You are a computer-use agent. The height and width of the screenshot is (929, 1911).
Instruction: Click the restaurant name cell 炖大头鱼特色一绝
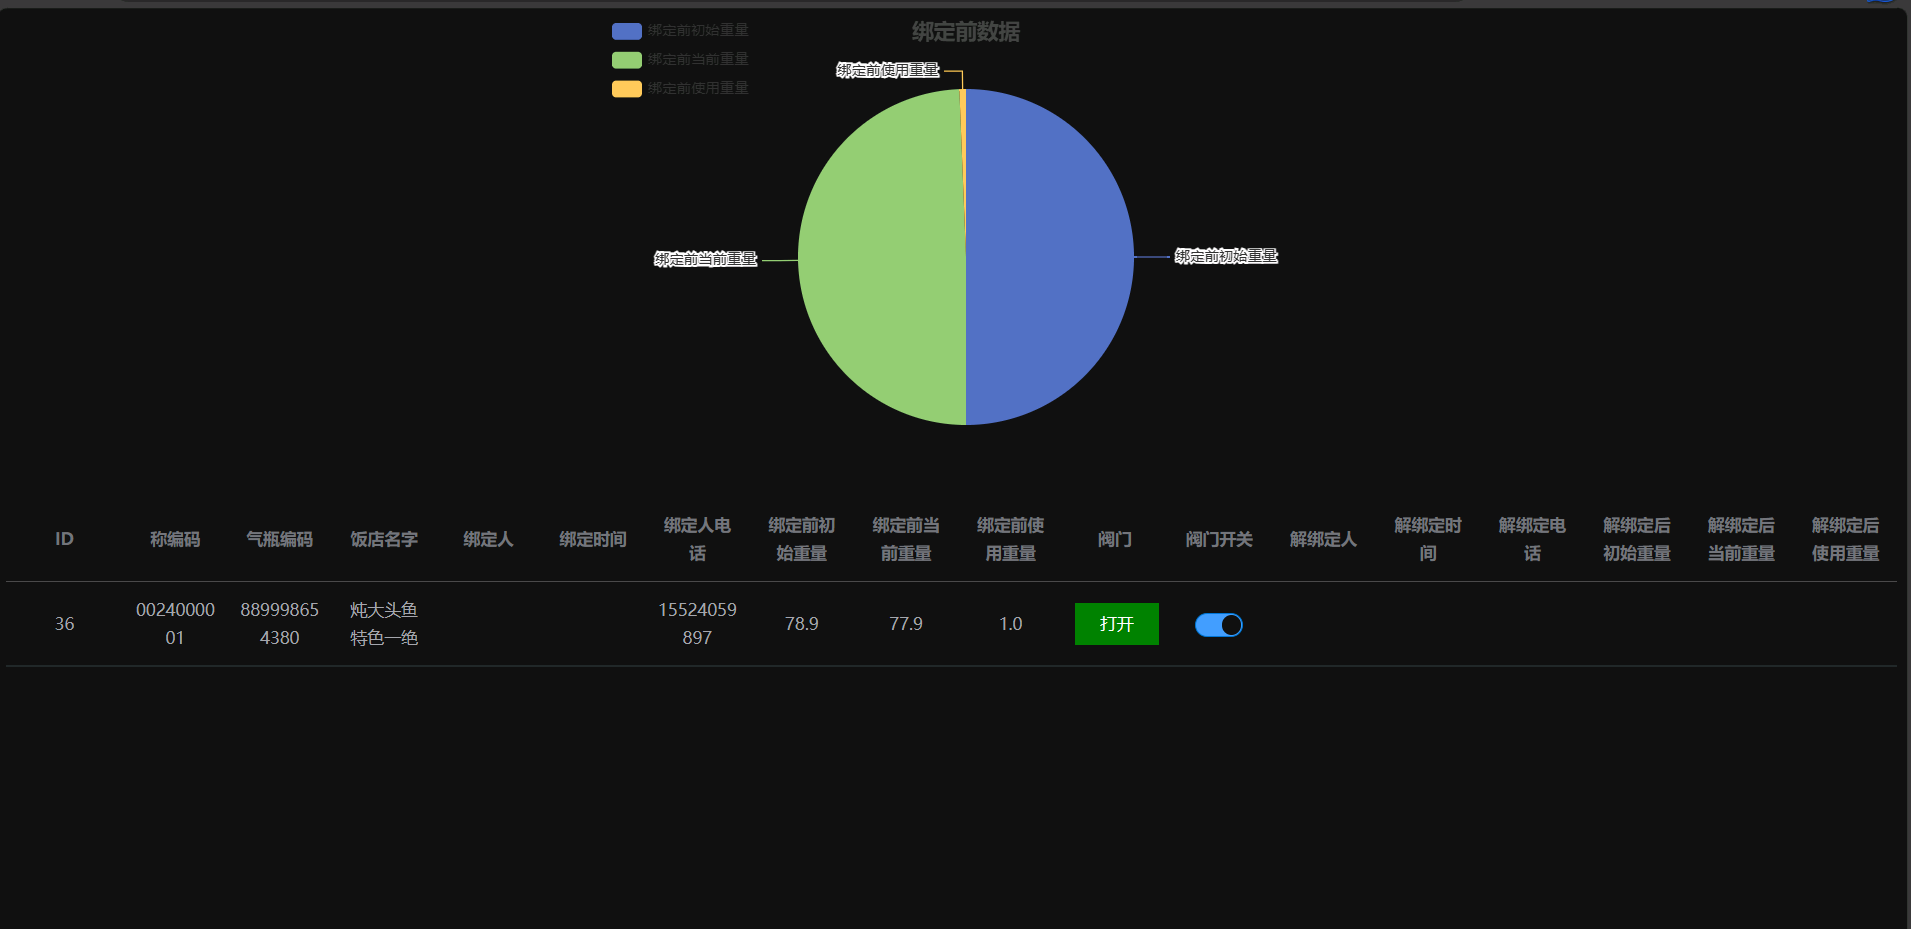pyautogui.click(x=384, y=624)
